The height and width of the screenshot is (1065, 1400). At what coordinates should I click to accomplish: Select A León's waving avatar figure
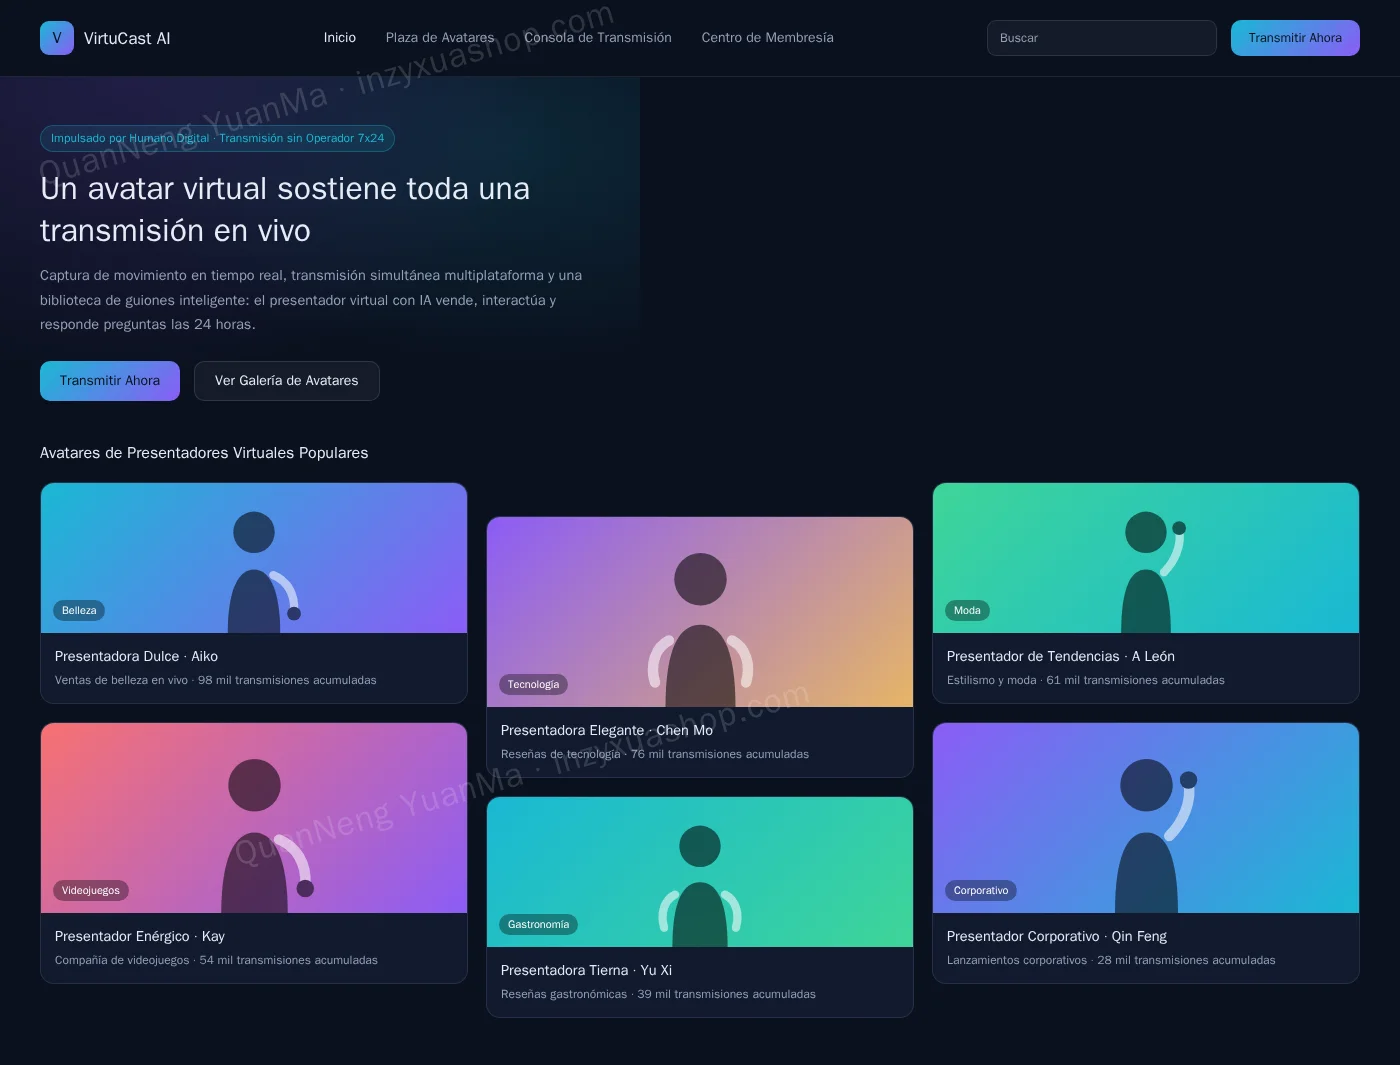tap(1154, 572)
